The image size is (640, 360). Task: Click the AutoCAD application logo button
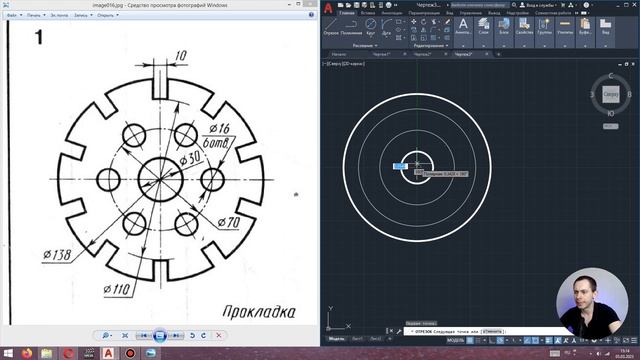pos(328,8)
